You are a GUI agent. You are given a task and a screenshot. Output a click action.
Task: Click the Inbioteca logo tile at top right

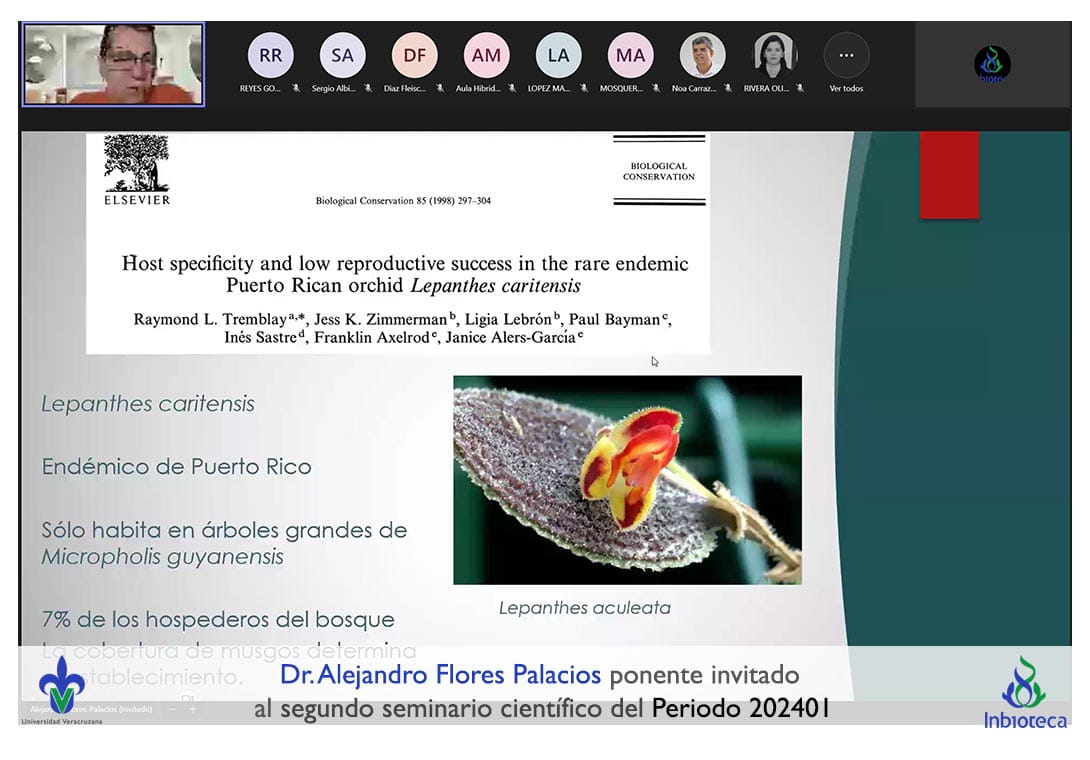992,65
